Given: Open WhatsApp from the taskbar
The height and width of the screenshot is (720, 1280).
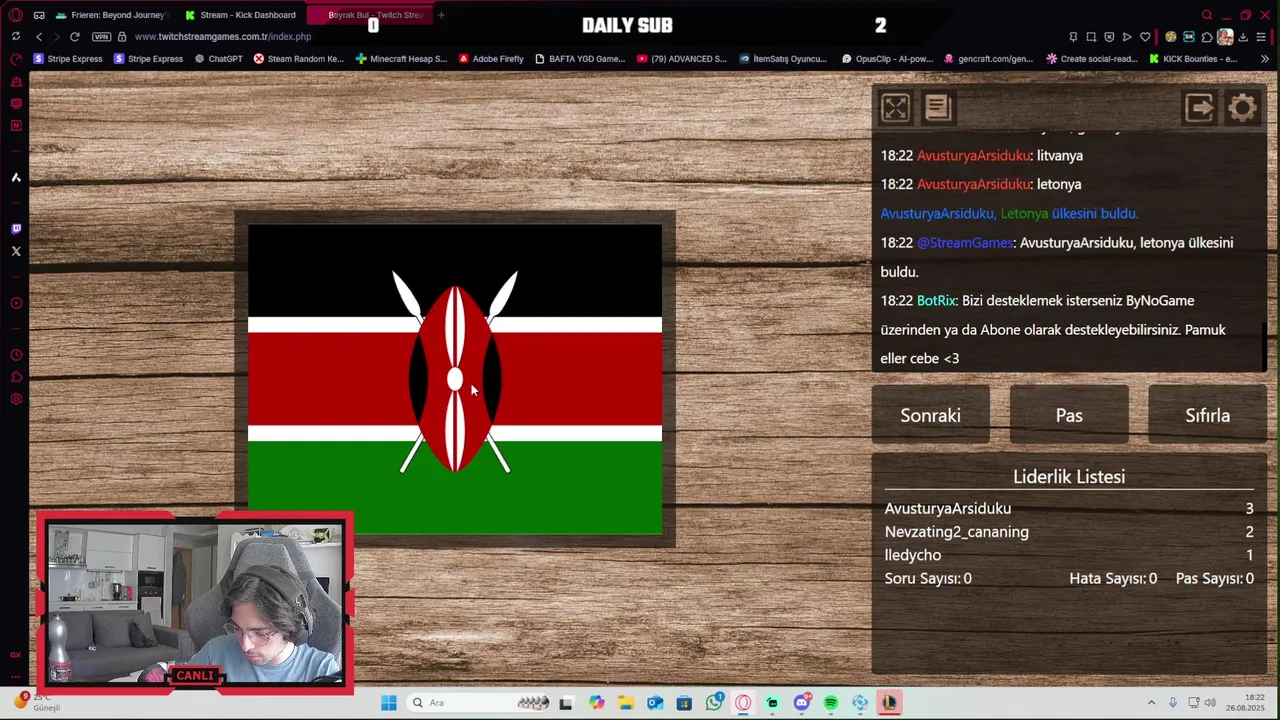Looking at the screenshot, I should click(714, 703).
